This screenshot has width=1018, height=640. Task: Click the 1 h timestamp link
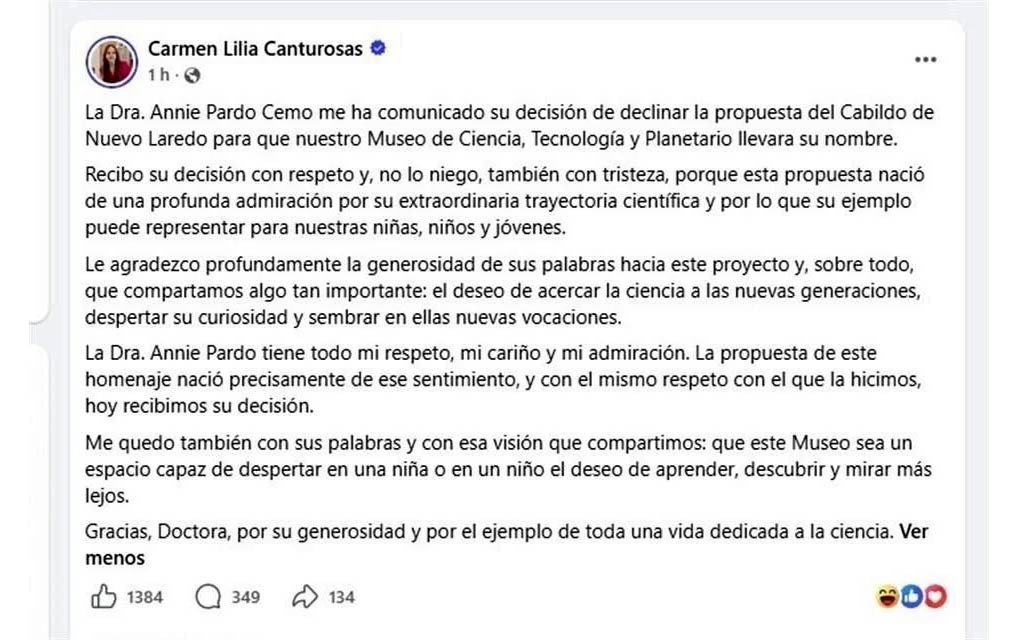coord(158,75)
